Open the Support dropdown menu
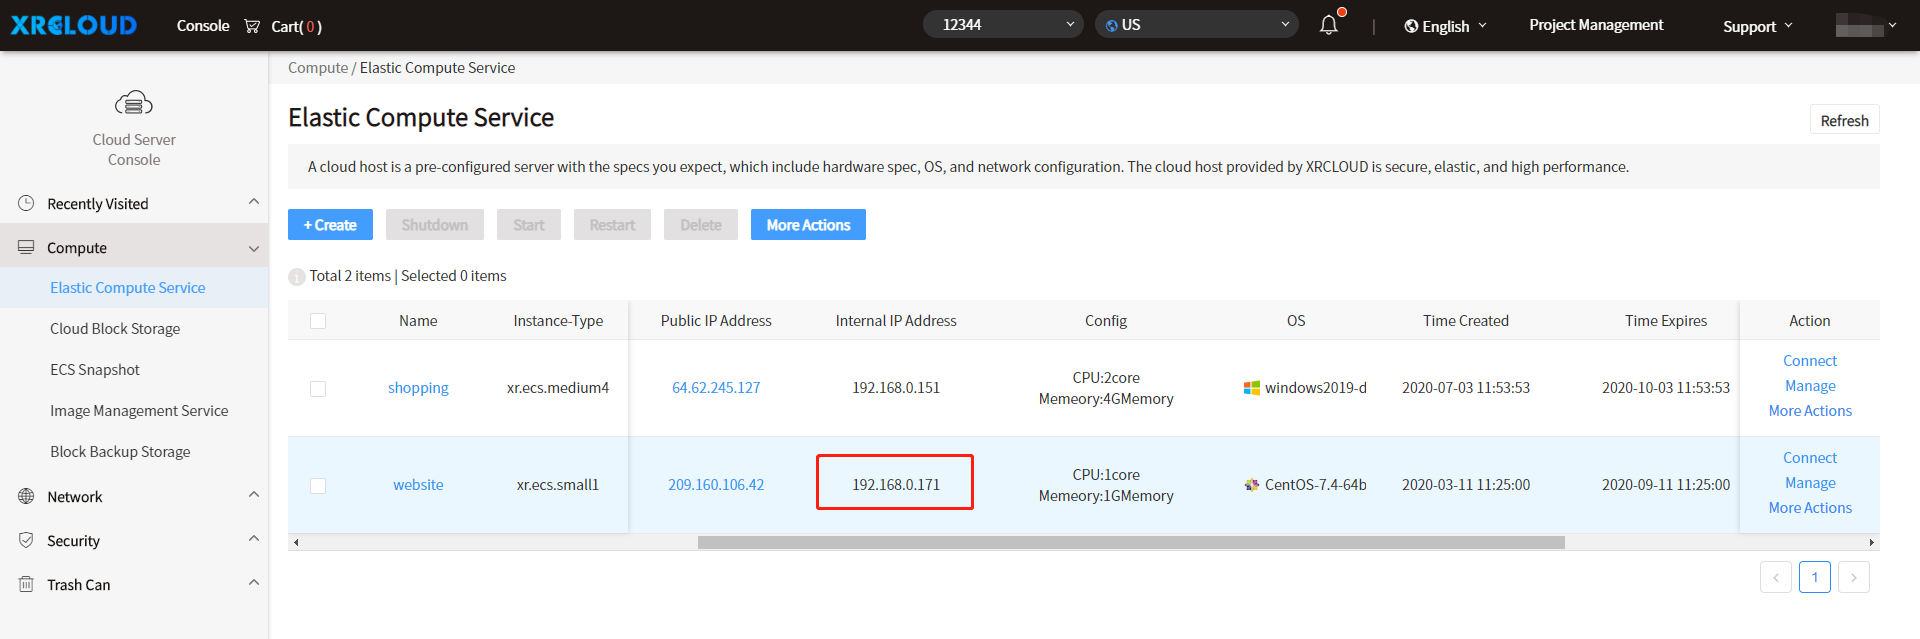 tap(1758, 26)
